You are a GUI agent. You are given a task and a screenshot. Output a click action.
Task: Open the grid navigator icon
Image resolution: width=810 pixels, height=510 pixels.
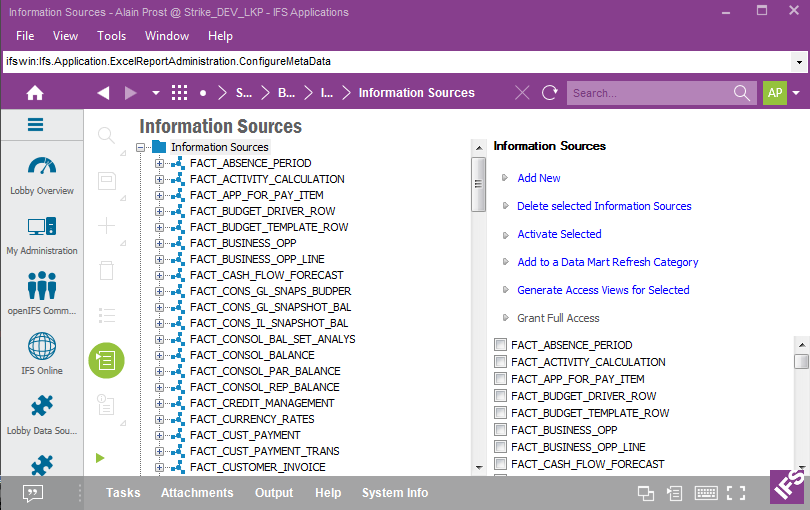pyautogui.click(x=180, y=93)
